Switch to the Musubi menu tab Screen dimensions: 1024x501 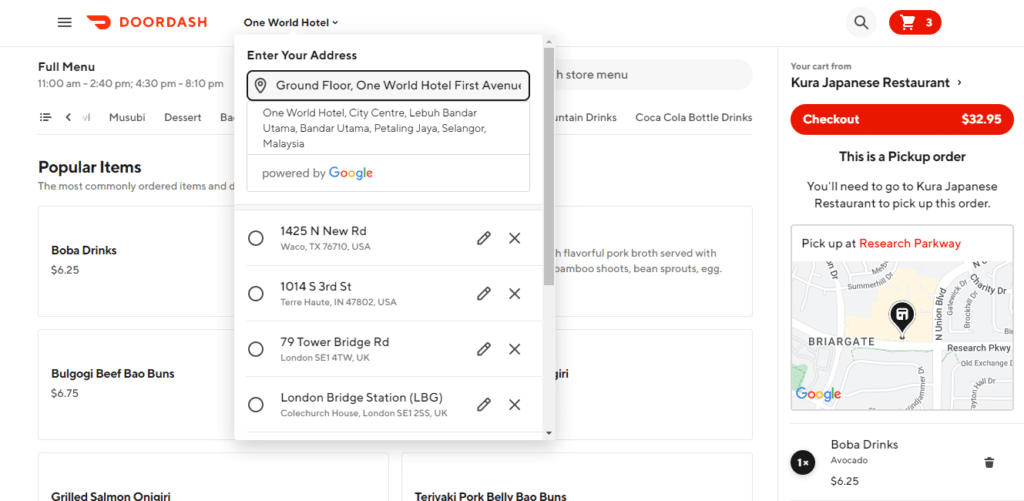tap(127, 118)
